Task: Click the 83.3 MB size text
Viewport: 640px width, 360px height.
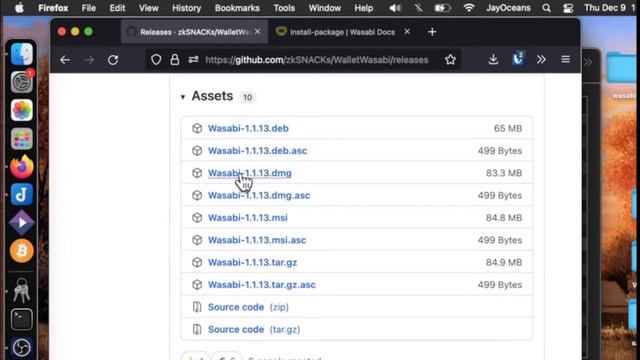Action: pyautogui.click(x=504, y=173)
